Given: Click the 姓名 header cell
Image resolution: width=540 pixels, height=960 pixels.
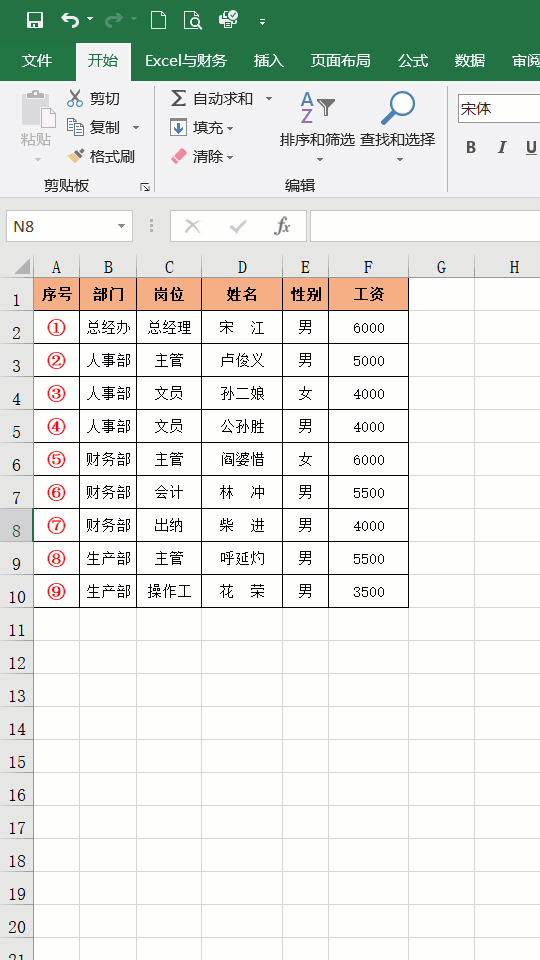Looking at the screenshot, I should (x=242, y=294).
